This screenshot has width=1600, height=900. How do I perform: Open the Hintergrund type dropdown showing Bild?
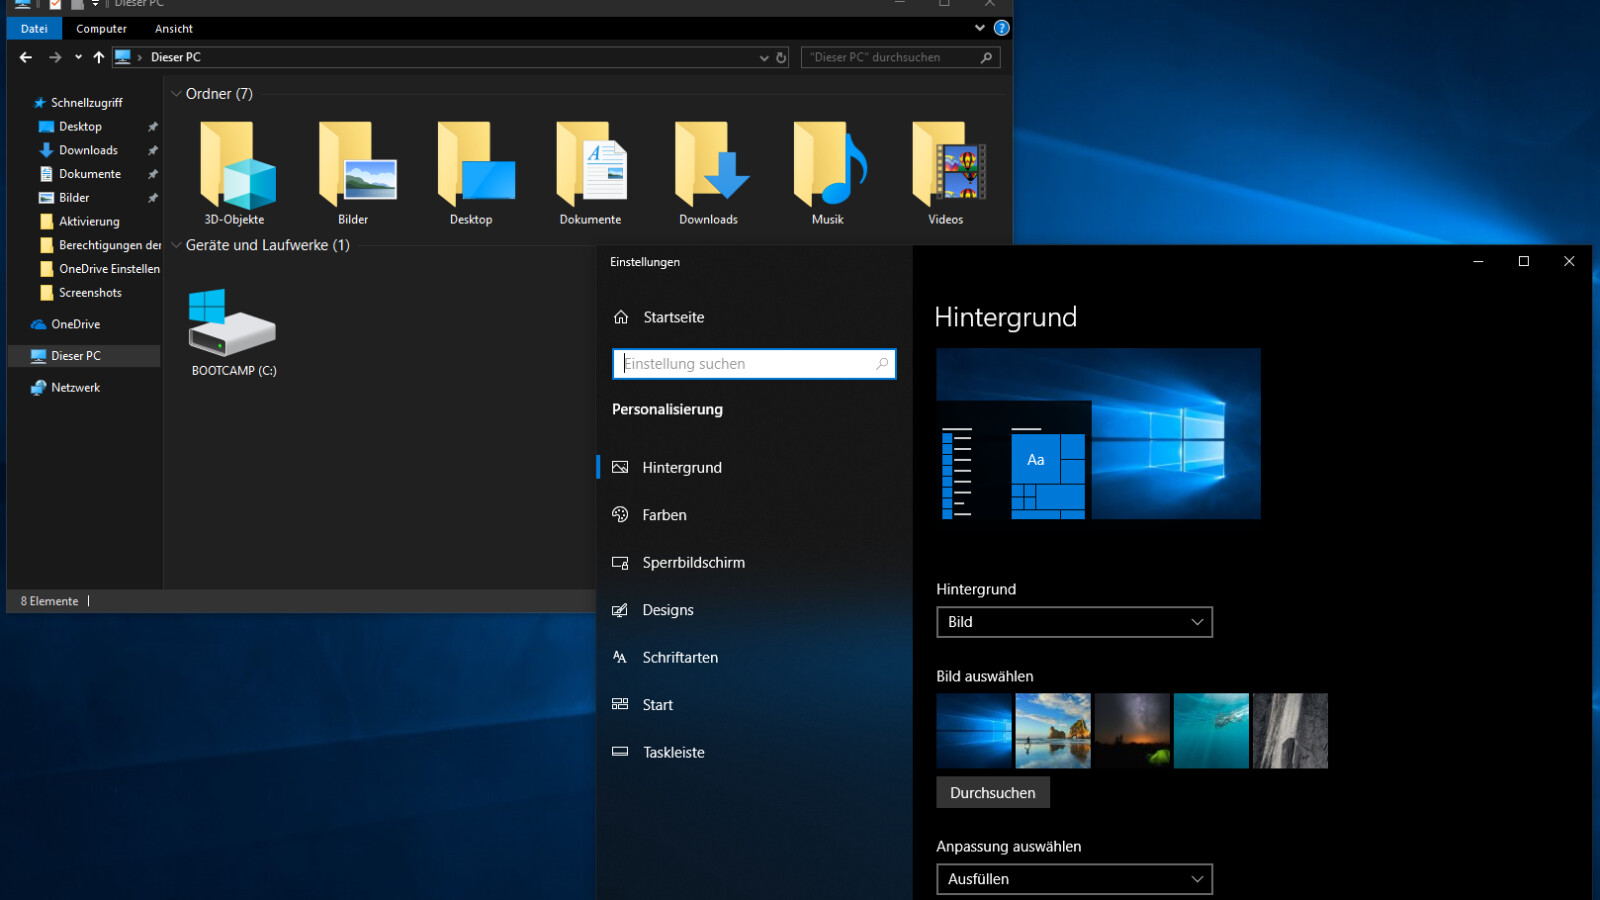tap(1074, 622)
